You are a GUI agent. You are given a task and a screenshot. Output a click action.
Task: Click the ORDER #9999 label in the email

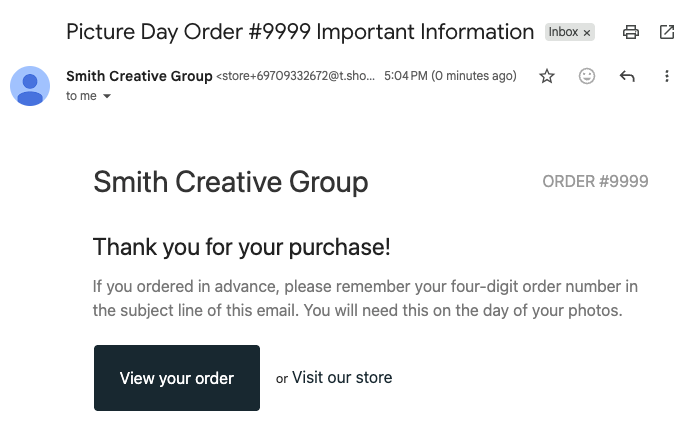pyautogui.click(x=595, y=182)
